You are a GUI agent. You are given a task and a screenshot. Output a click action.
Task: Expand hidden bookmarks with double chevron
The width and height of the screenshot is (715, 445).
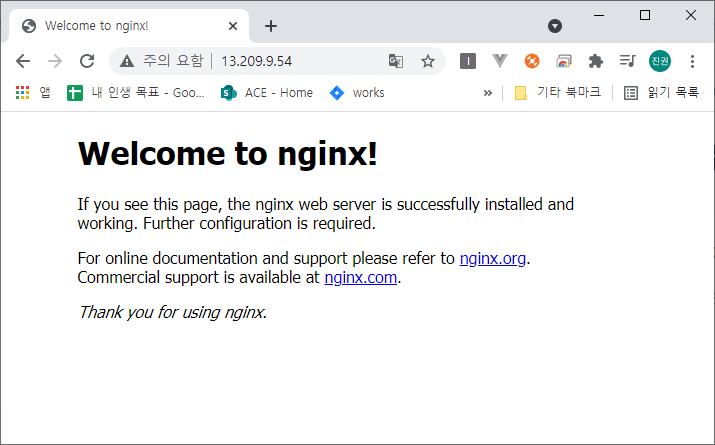pyautogui.click(x=488, y=93)
